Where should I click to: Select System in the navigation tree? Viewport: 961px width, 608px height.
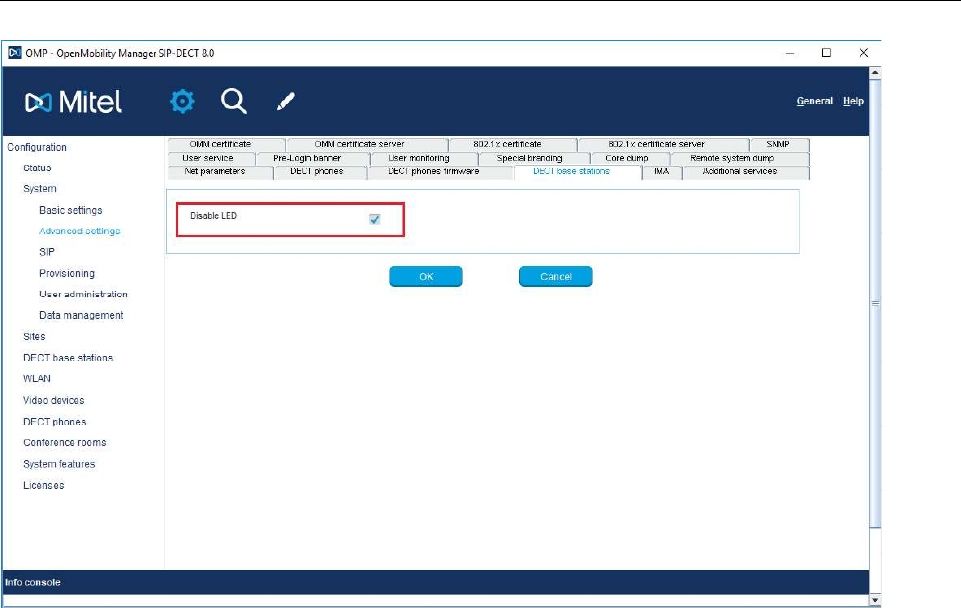click(x=40, y=189)
